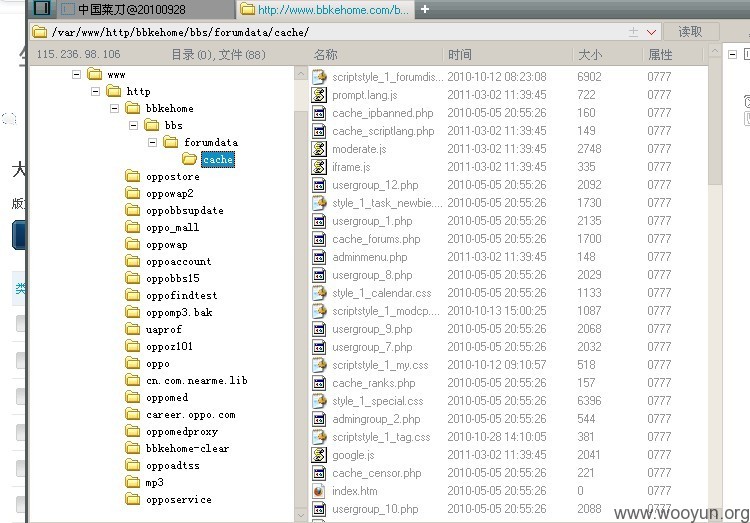Click the cache_ipbanned.php file icon
The image size is (750, 523).
coord(319,113)
